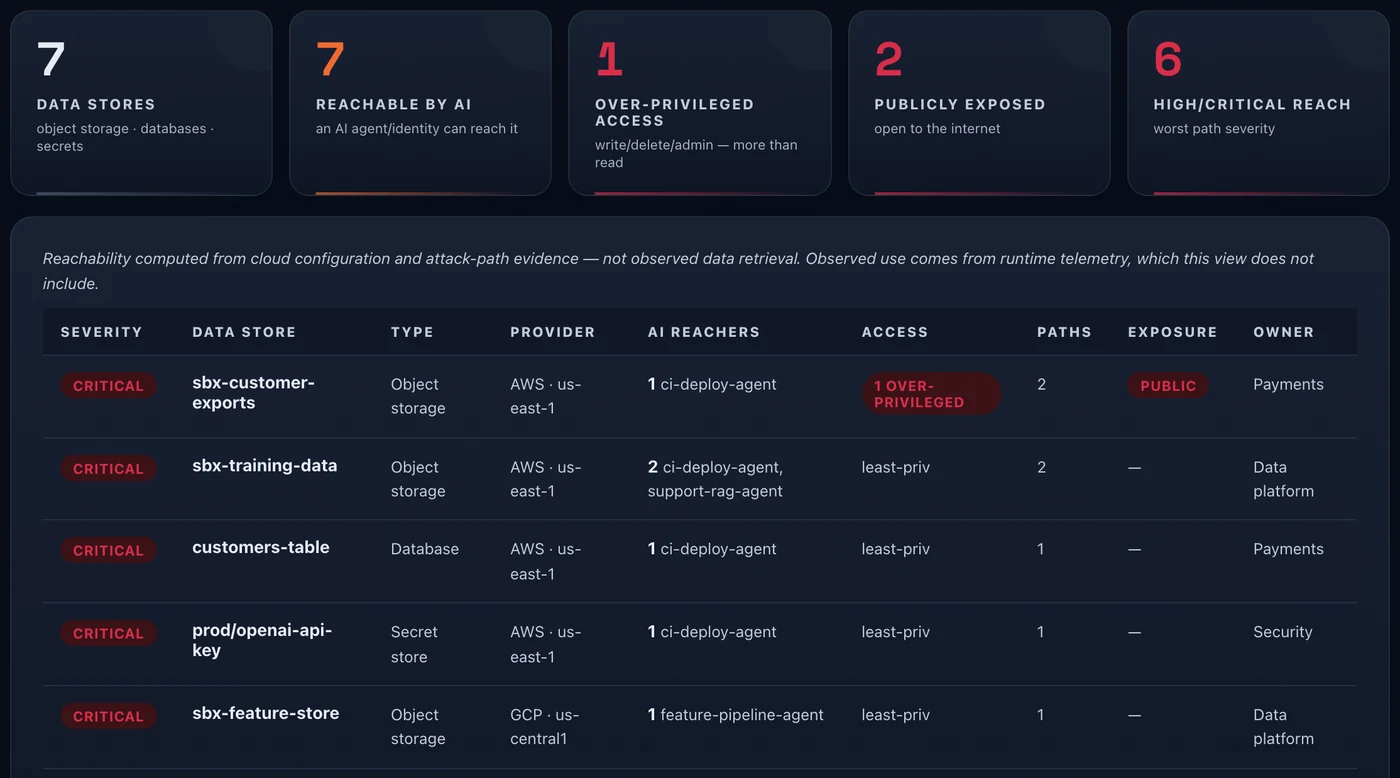Select the Over-Privileged Access card
Image resolution: width=1400 pixels, height=778 pixels.
[699, 103]
